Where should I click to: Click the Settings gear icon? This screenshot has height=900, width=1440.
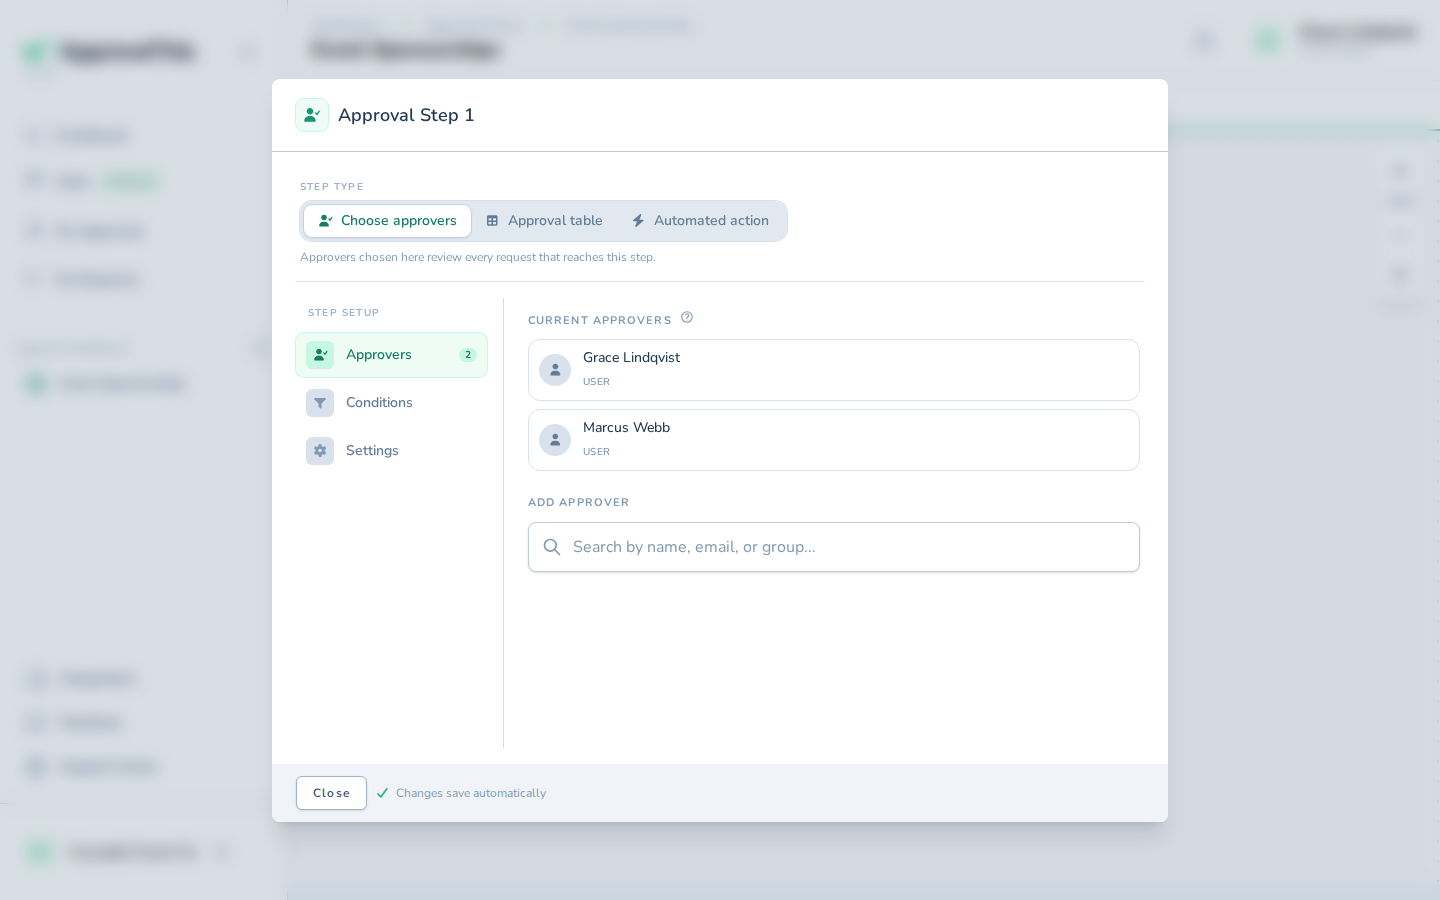[320, 451]
